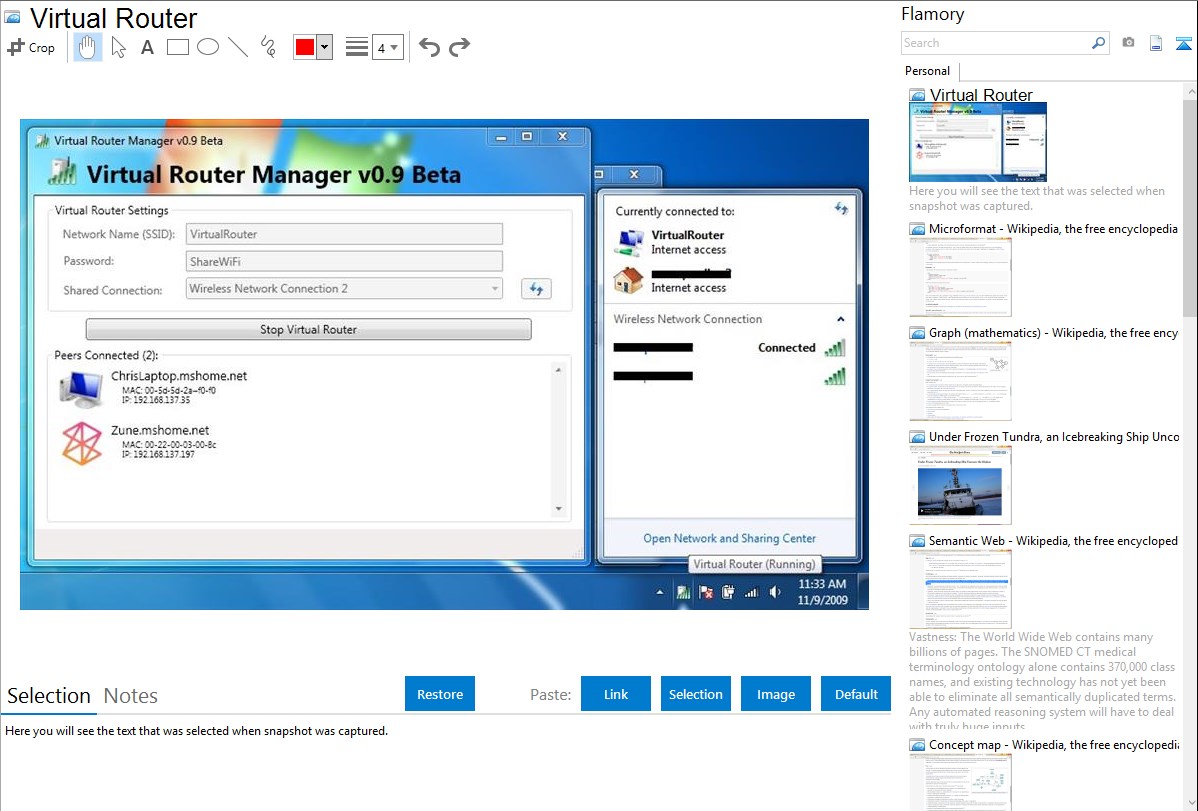
Task: Open the Graph (mathematics) snapshot thumbnail
Action: 960,381
